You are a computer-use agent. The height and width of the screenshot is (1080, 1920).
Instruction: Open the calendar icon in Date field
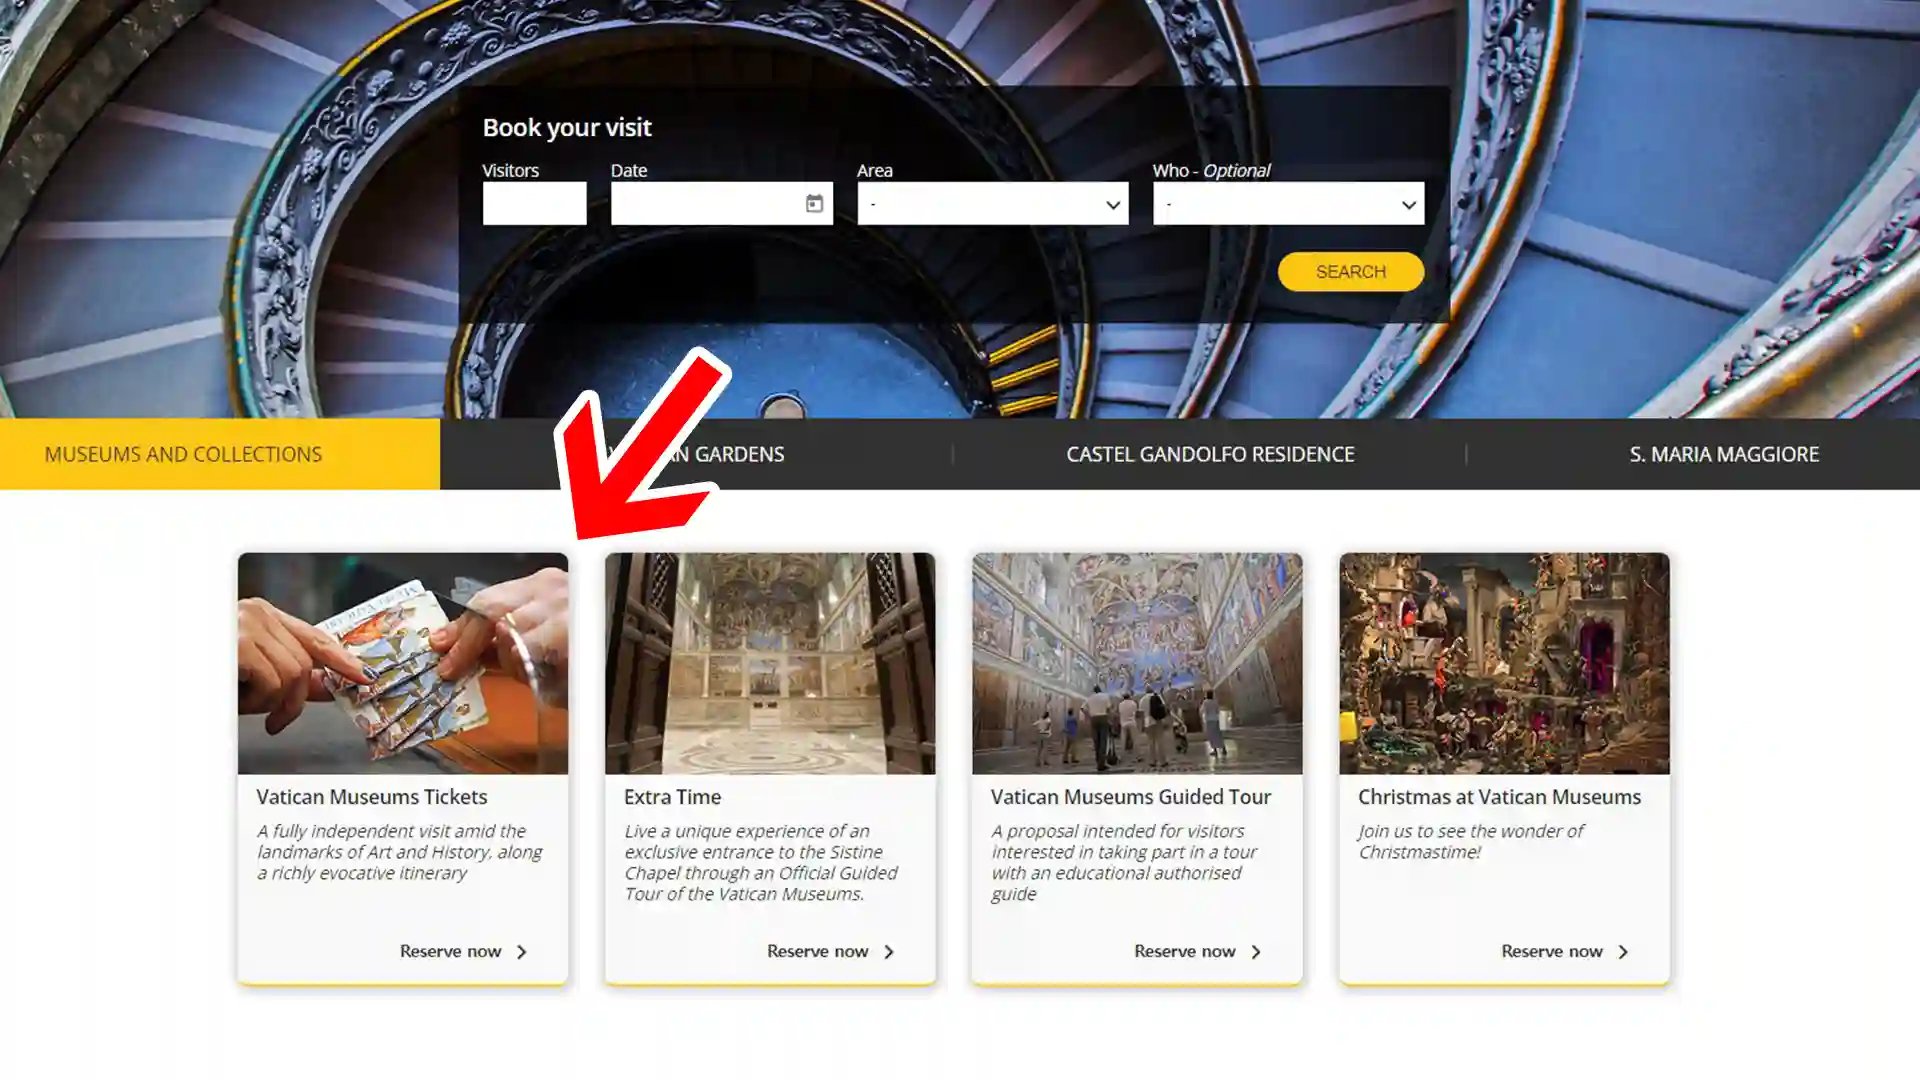pyautogui.click(x=814, y=204)
